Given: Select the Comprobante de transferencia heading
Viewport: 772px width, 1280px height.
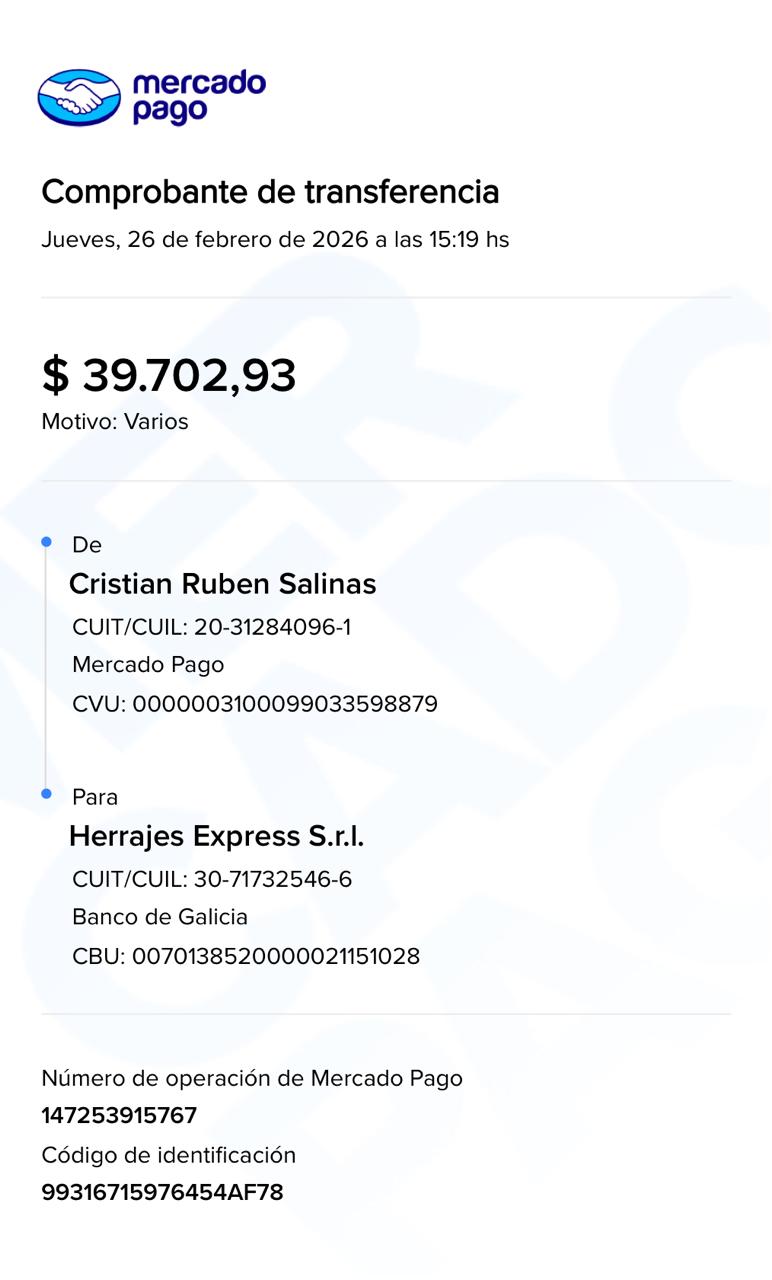Looking at the screenshot, I should (270, 191).
